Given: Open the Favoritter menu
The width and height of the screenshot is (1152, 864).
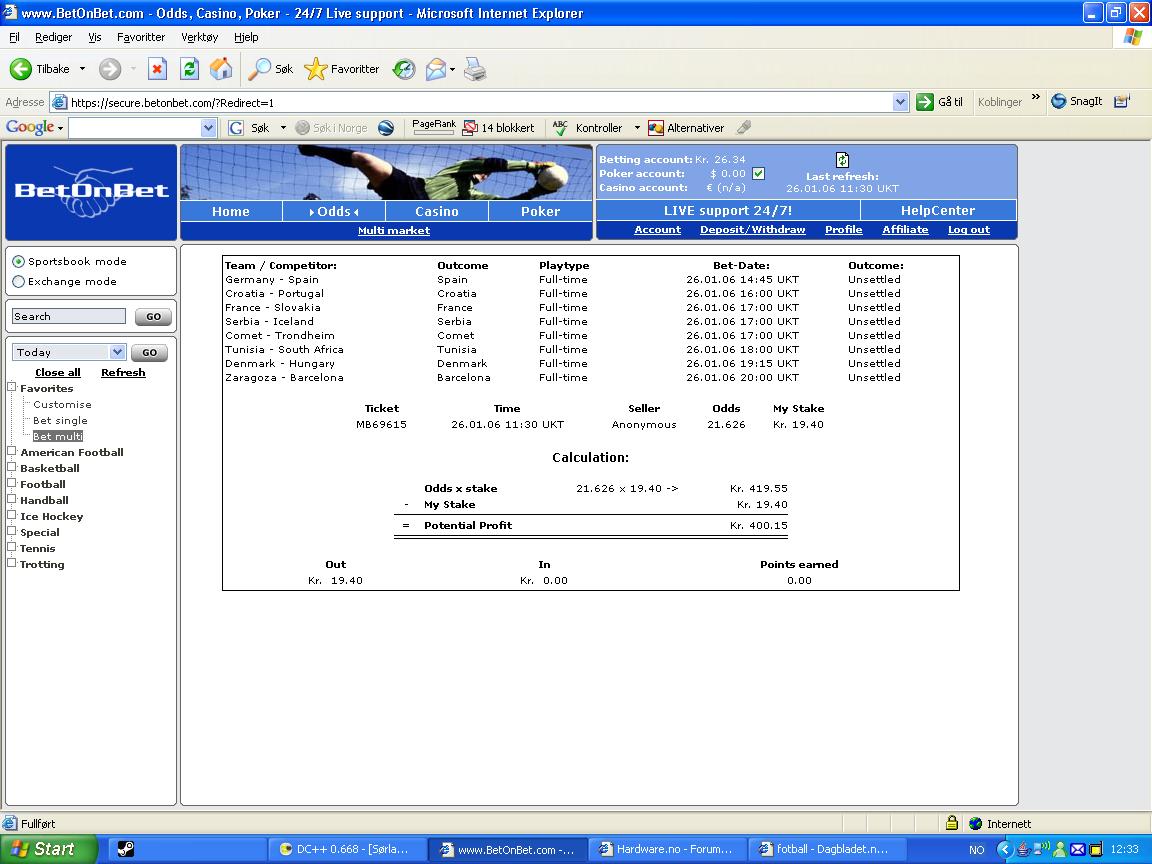Looking at the screenshot, I should tap(141, 37).
